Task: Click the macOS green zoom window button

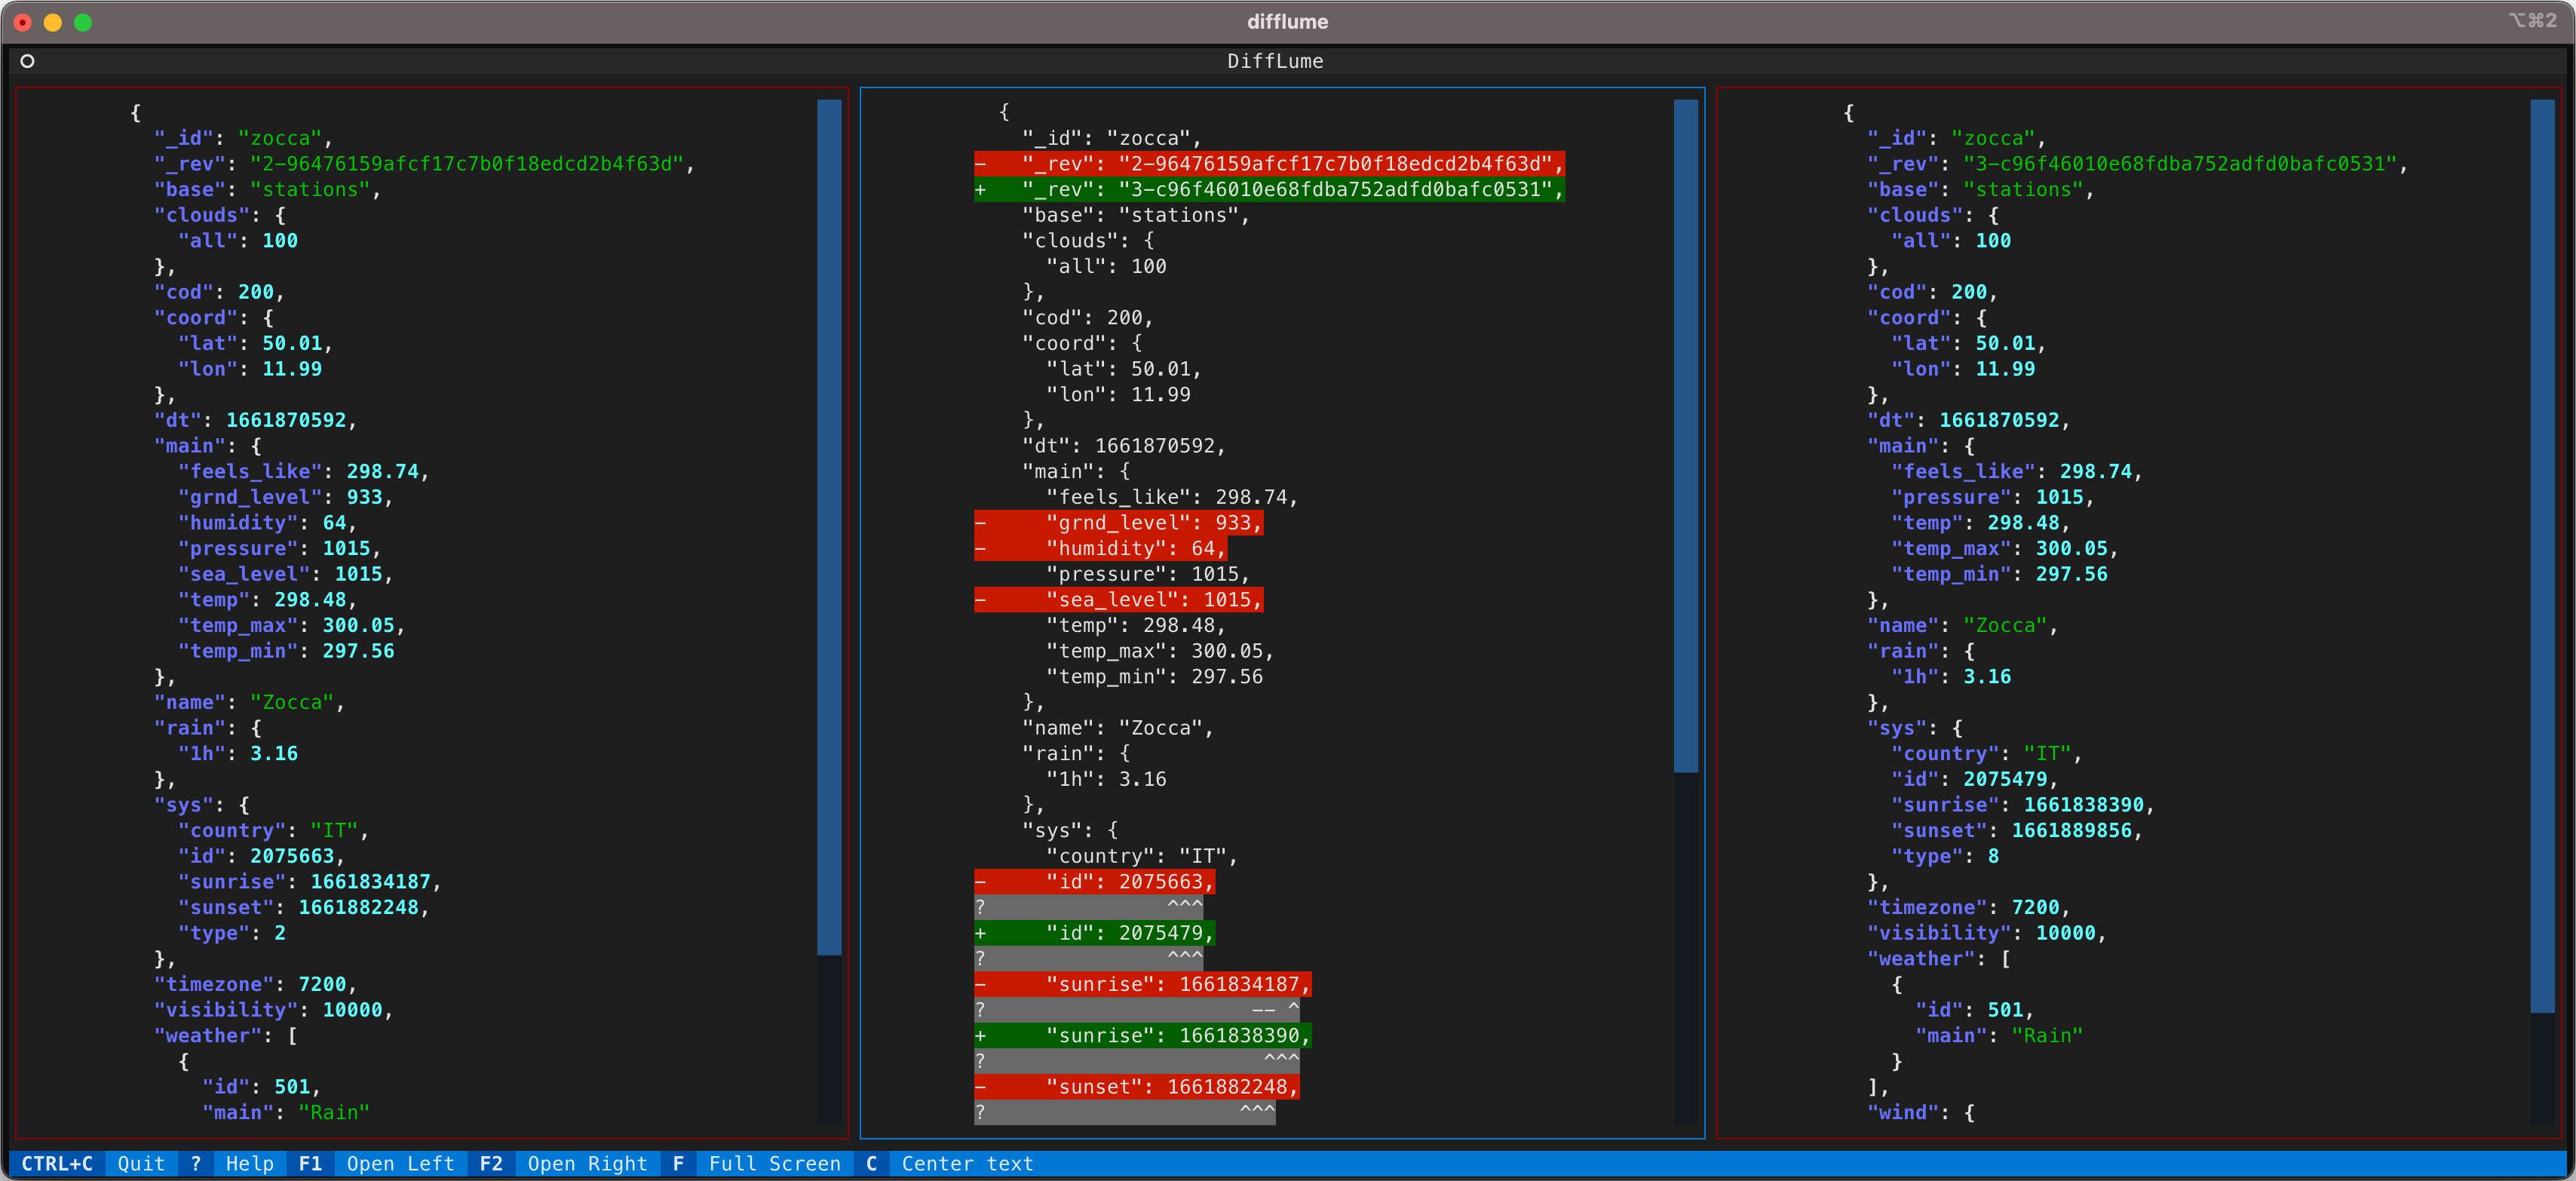Action: click(x=83, y=22)
